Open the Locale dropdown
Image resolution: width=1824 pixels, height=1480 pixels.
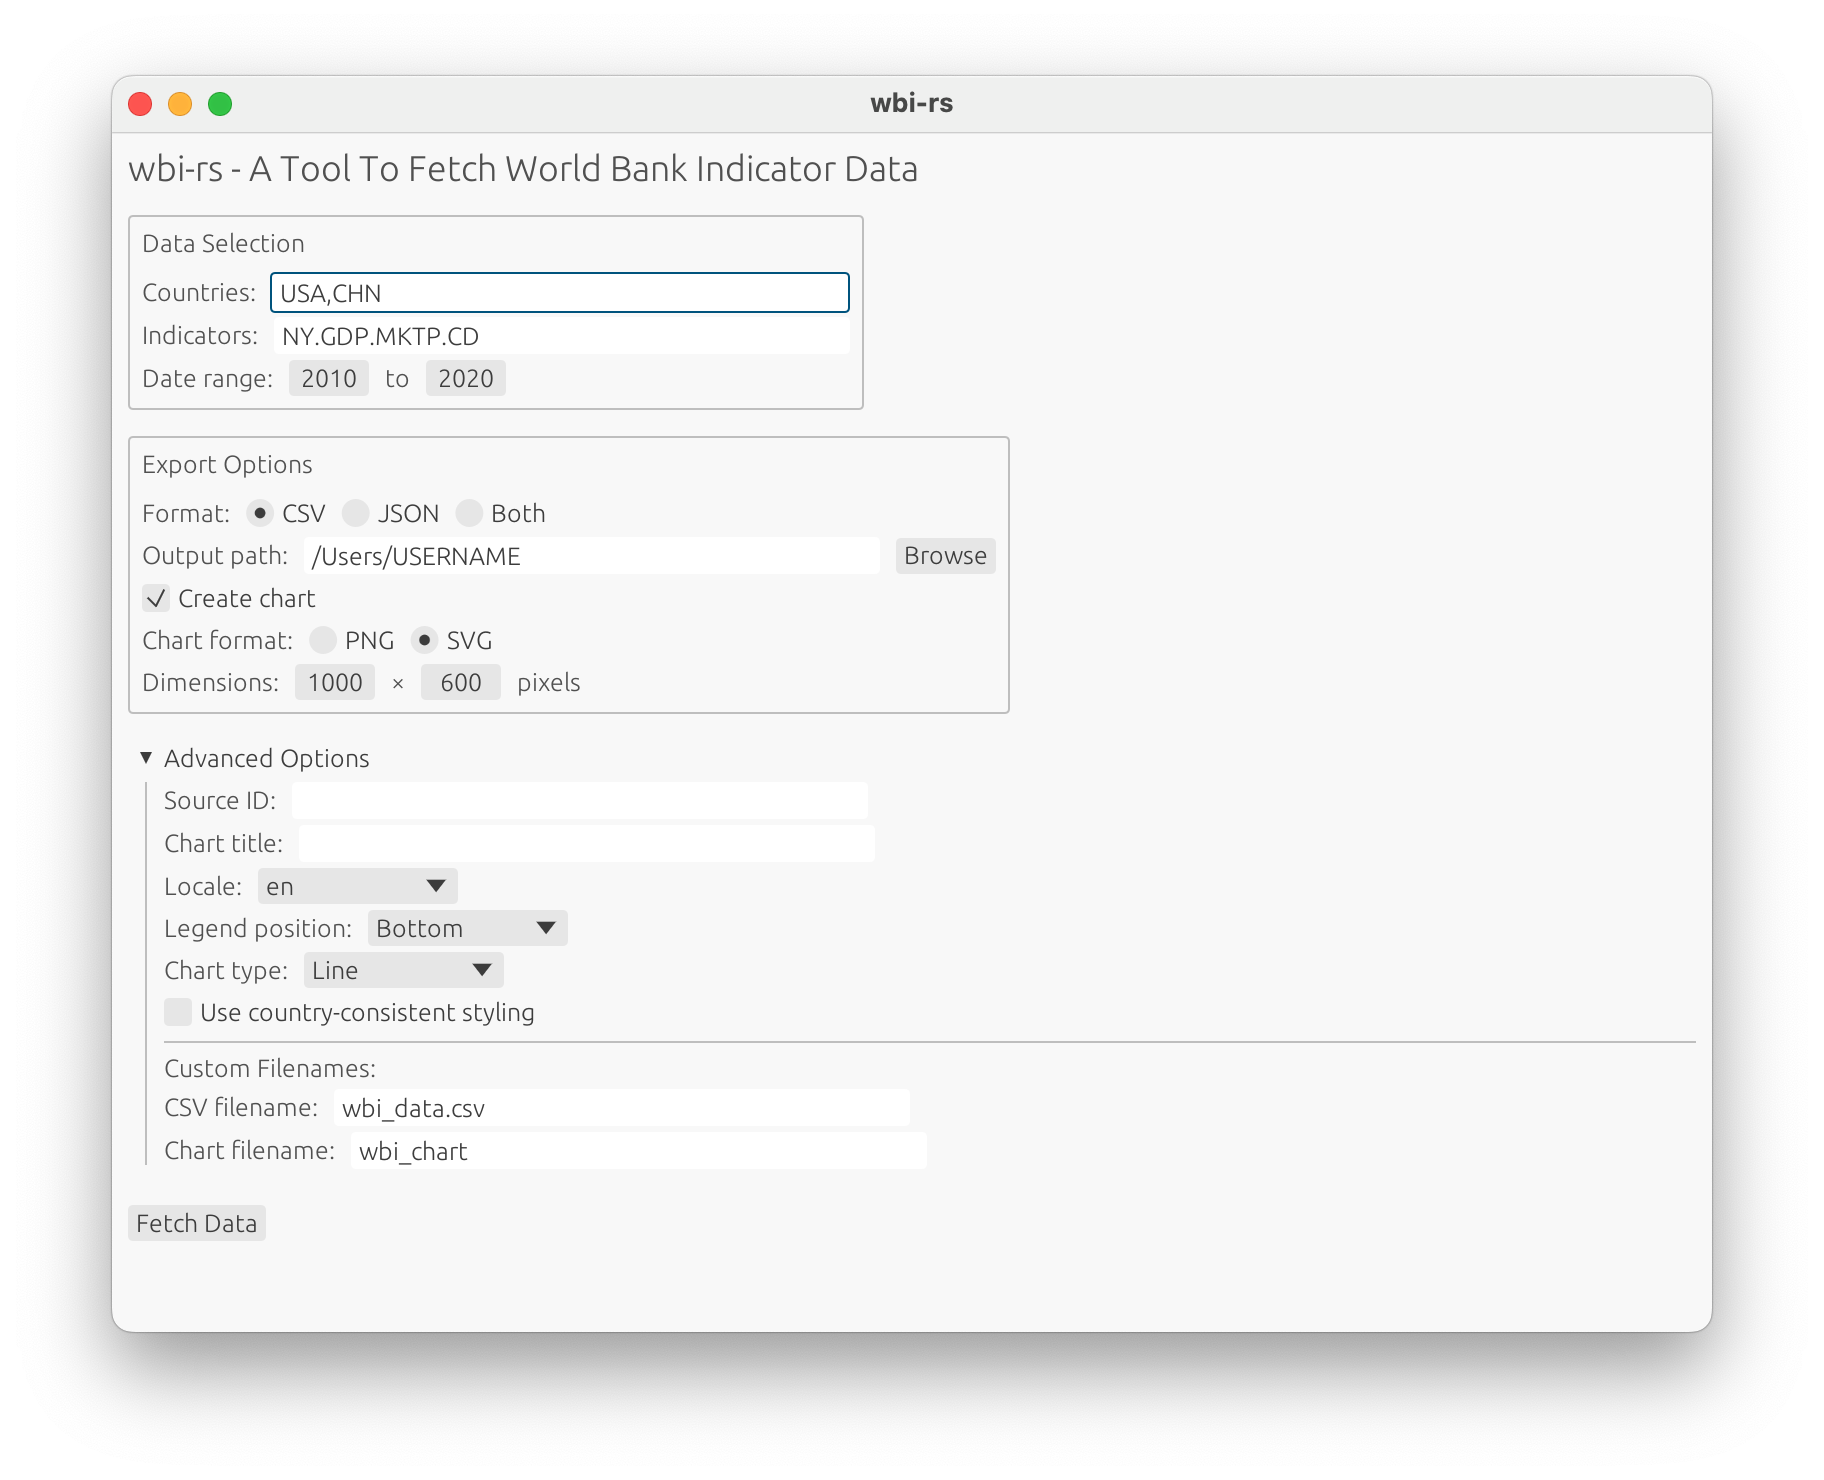click(x=358, y=886)
